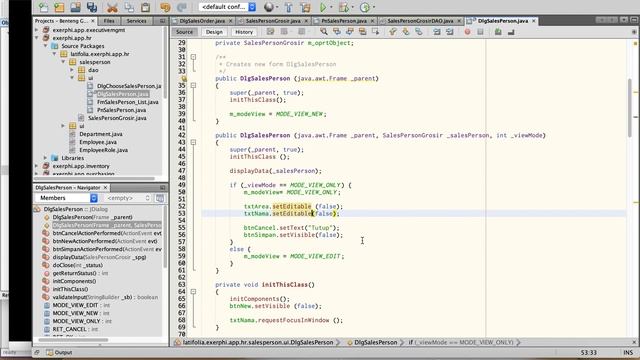Click the Output window icon in status bar

50,352
